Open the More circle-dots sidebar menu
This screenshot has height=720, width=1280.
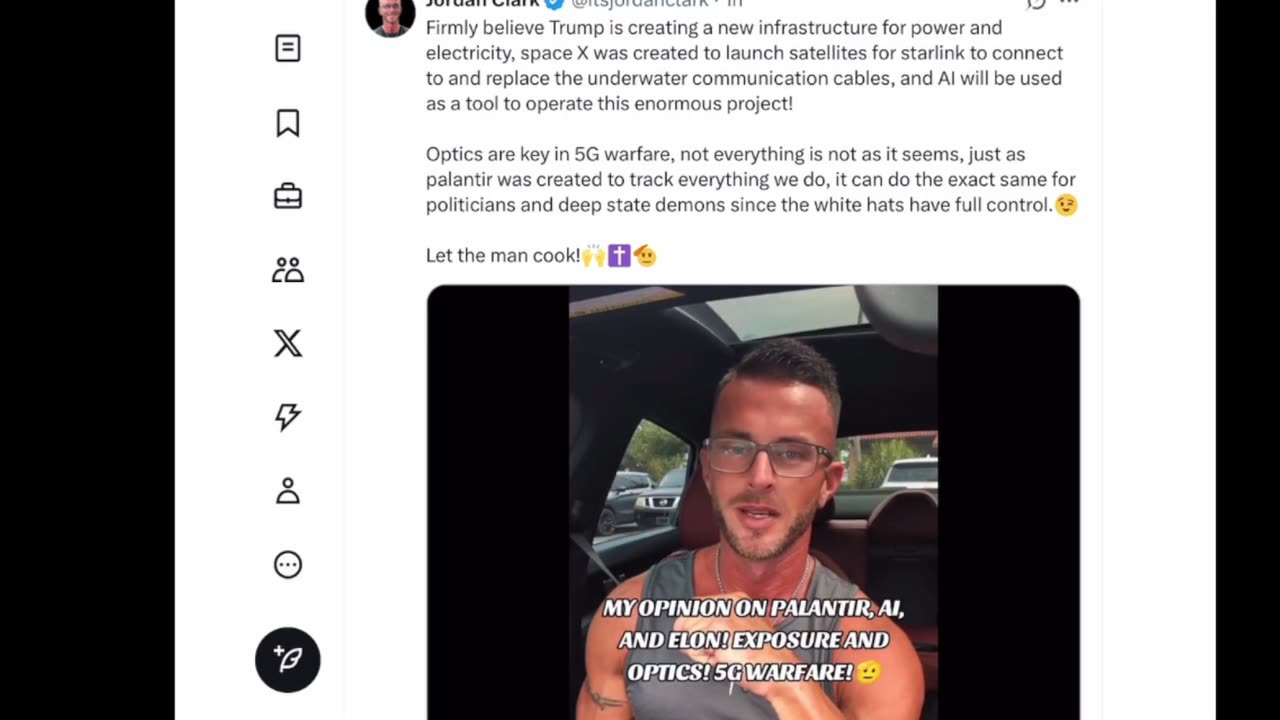288,565
